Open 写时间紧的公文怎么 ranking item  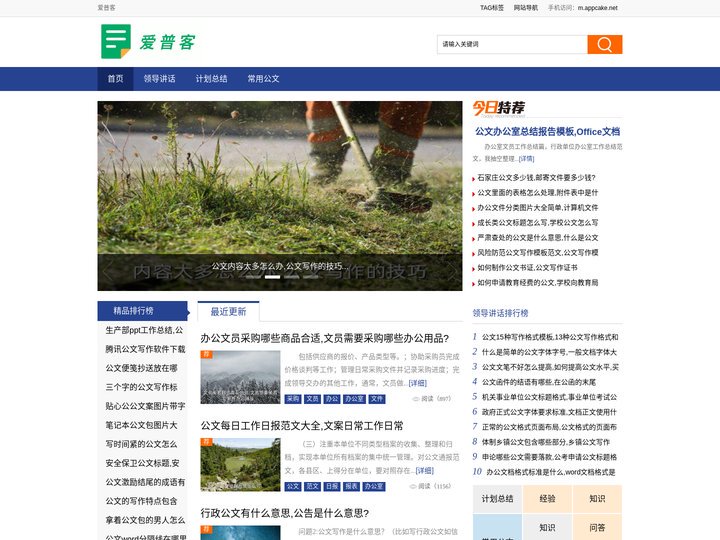(x=141, y=444)
